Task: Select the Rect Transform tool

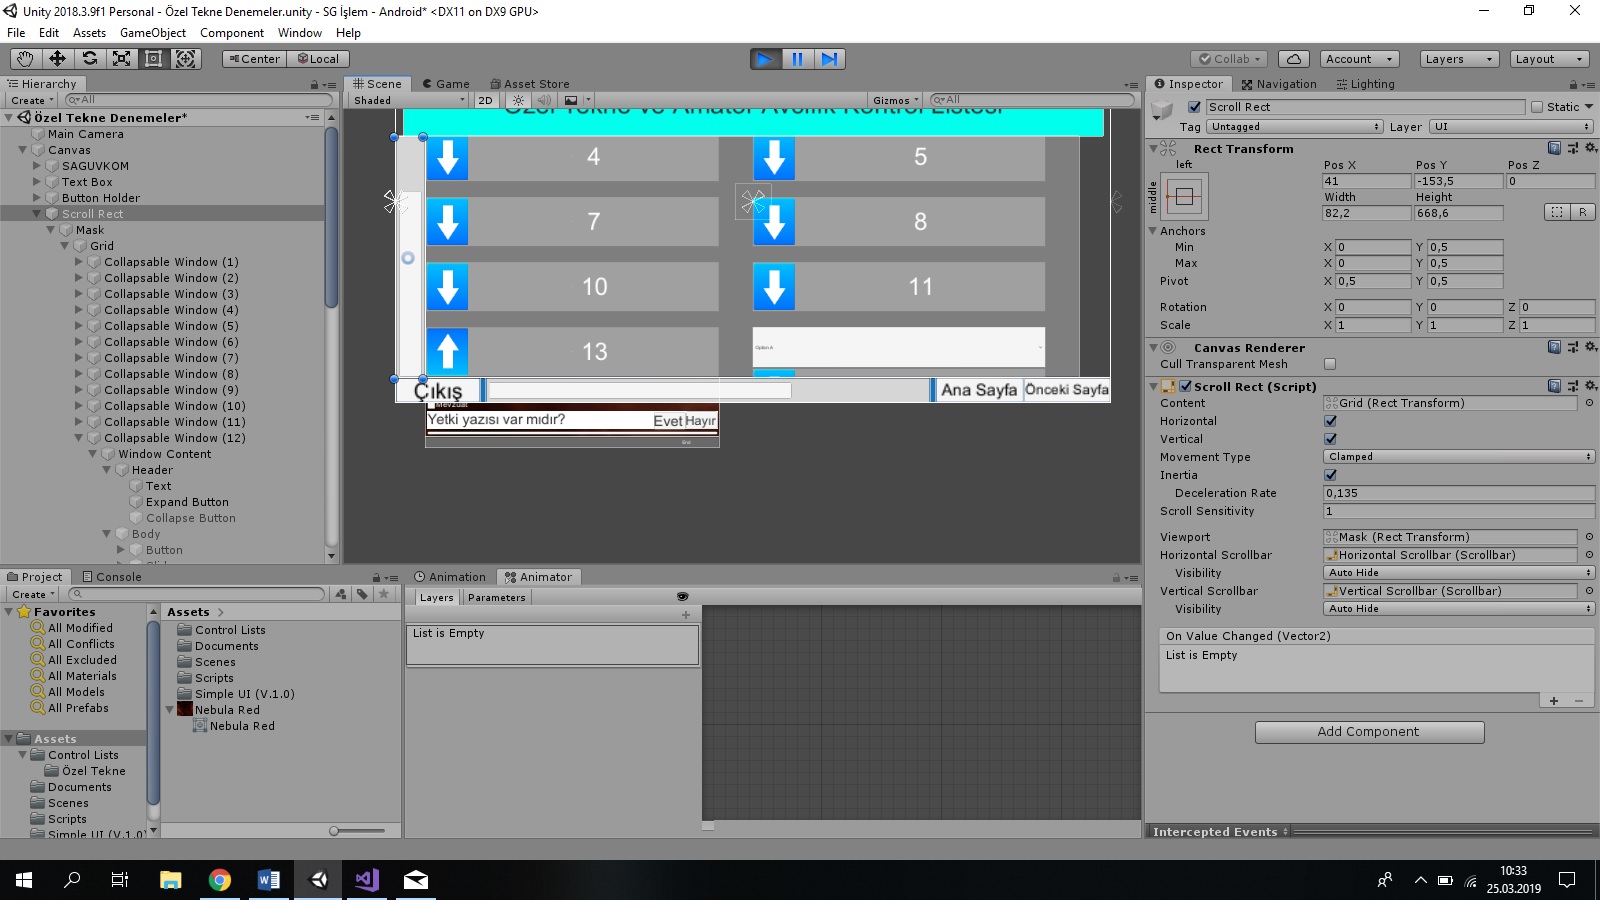Action: 153,59
